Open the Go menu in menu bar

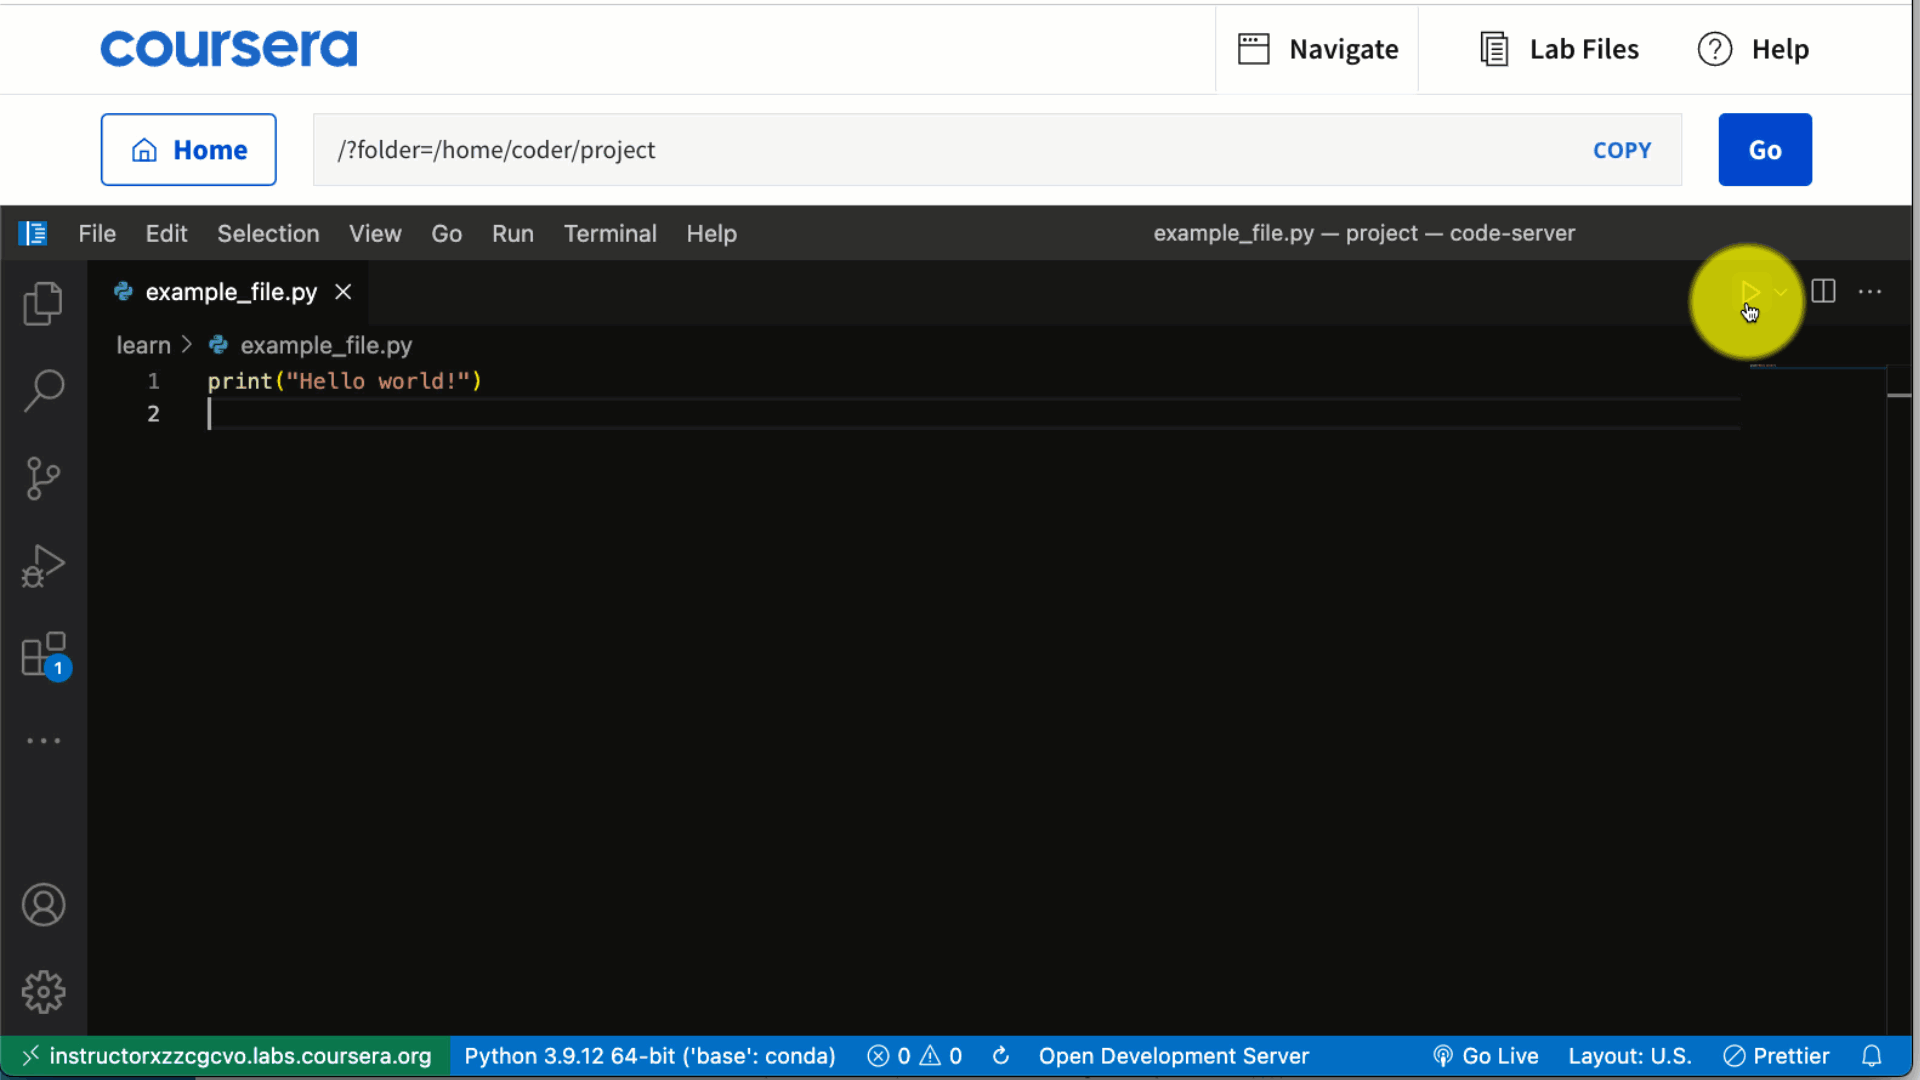tap(446, 233)
